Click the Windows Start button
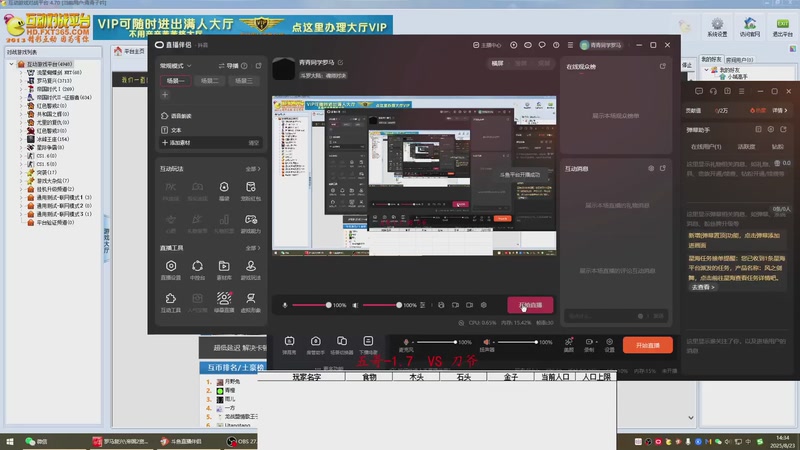800x450 pixels. 9,441
